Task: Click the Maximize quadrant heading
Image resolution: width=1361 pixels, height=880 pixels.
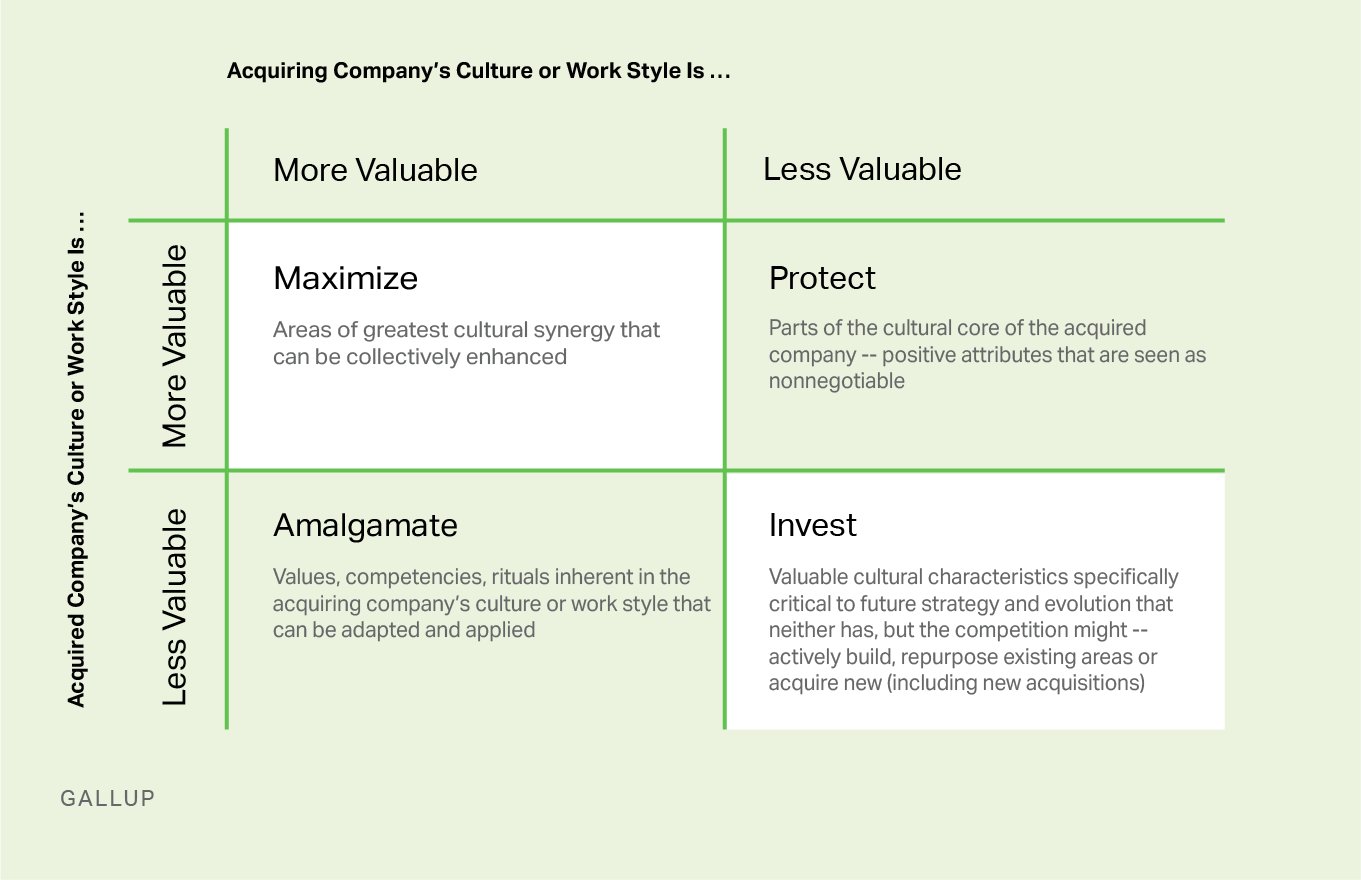Action: point(345,277)
